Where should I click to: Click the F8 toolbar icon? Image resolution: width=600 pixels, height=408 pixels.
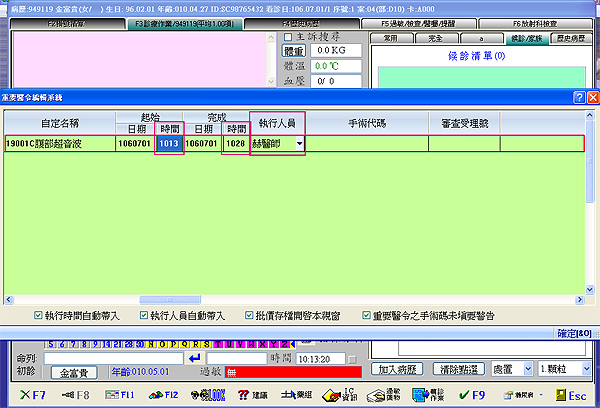(x=75, y=395)
